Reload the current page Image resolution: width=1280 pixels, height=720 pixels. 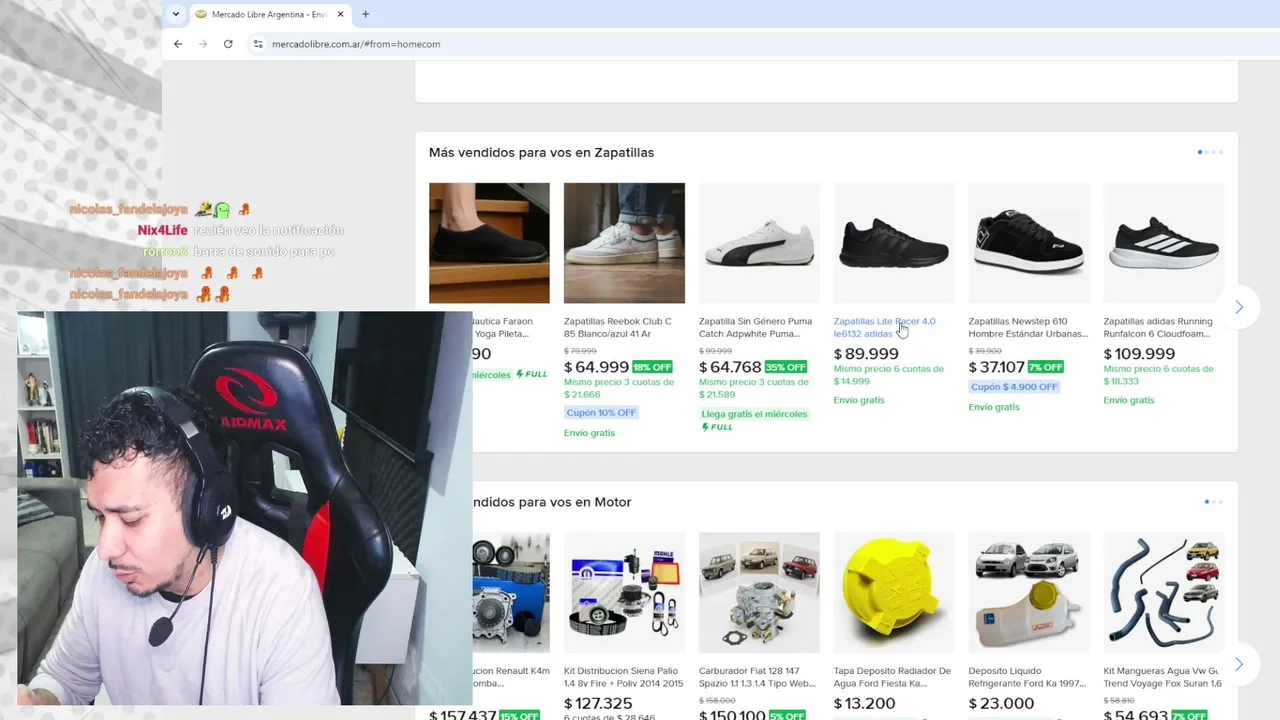coord(228,44)
